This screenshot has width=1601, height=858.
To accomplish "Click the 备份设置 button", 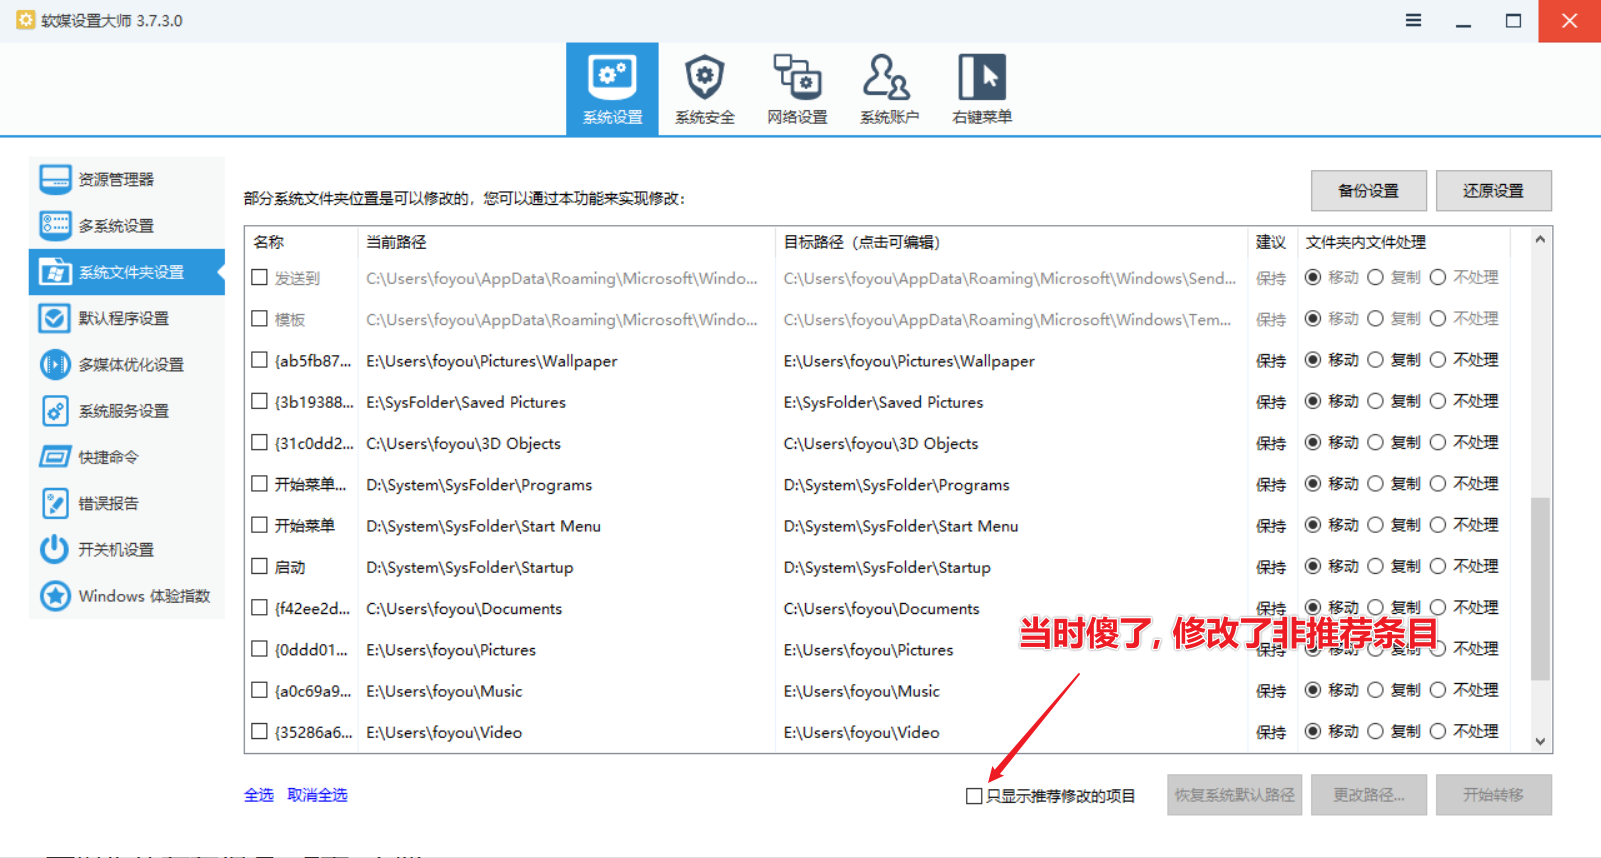I will tap(1368, 191).
